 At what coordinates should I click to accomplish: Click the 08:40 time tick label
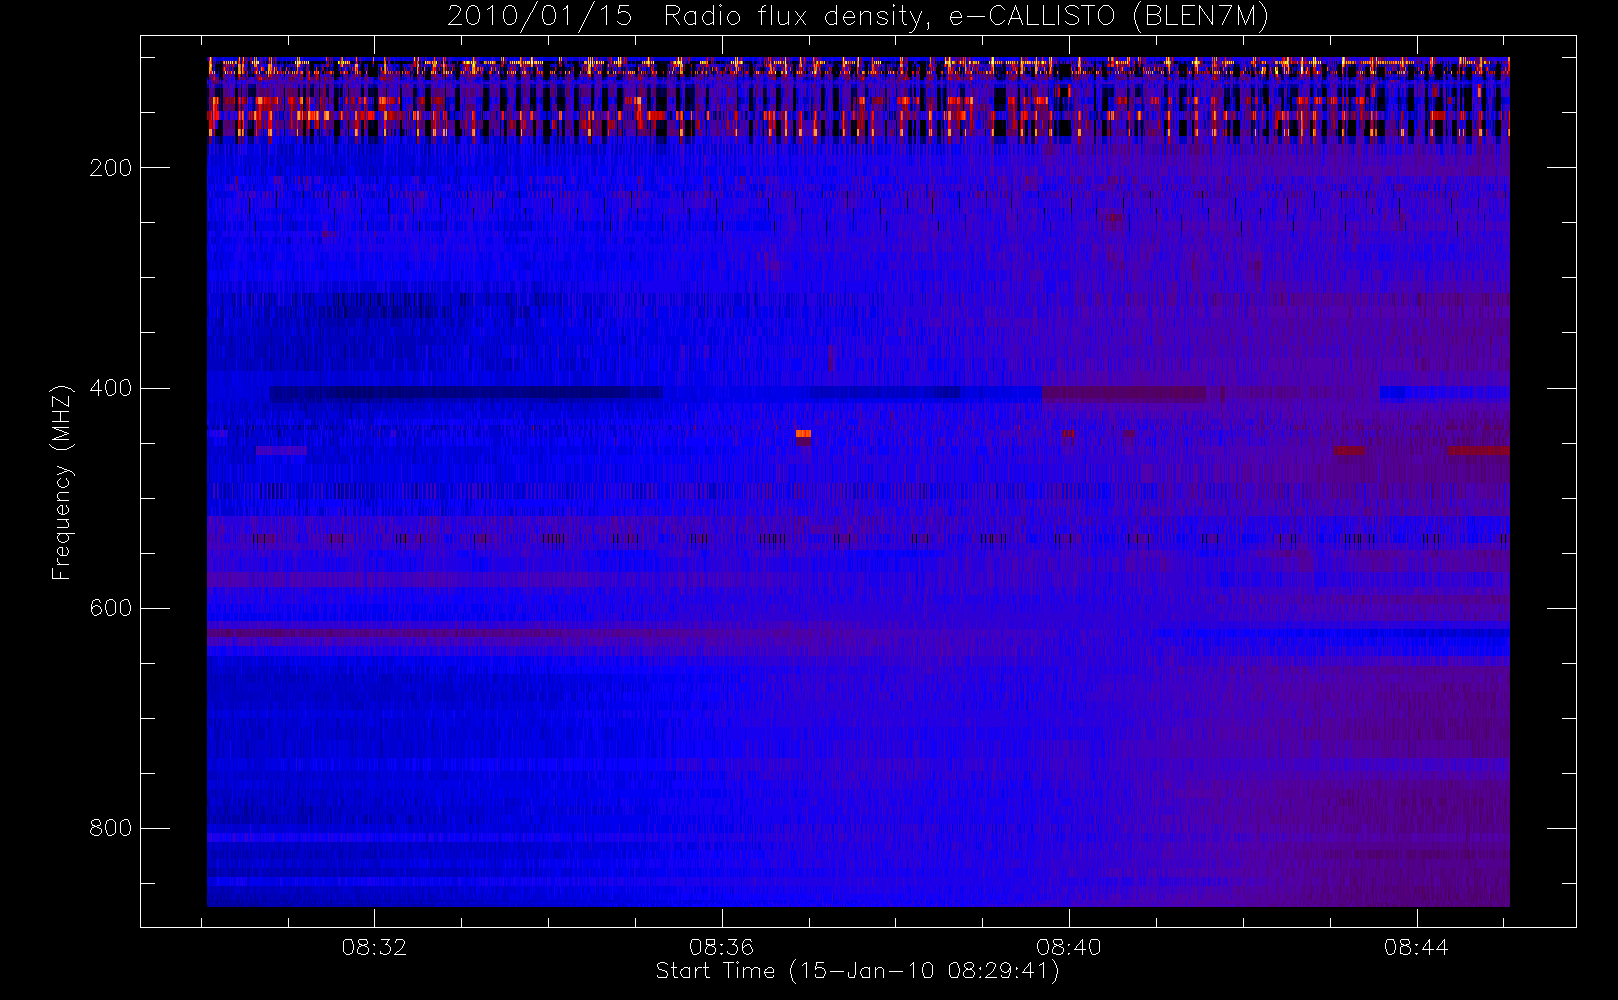(1069, 947)
